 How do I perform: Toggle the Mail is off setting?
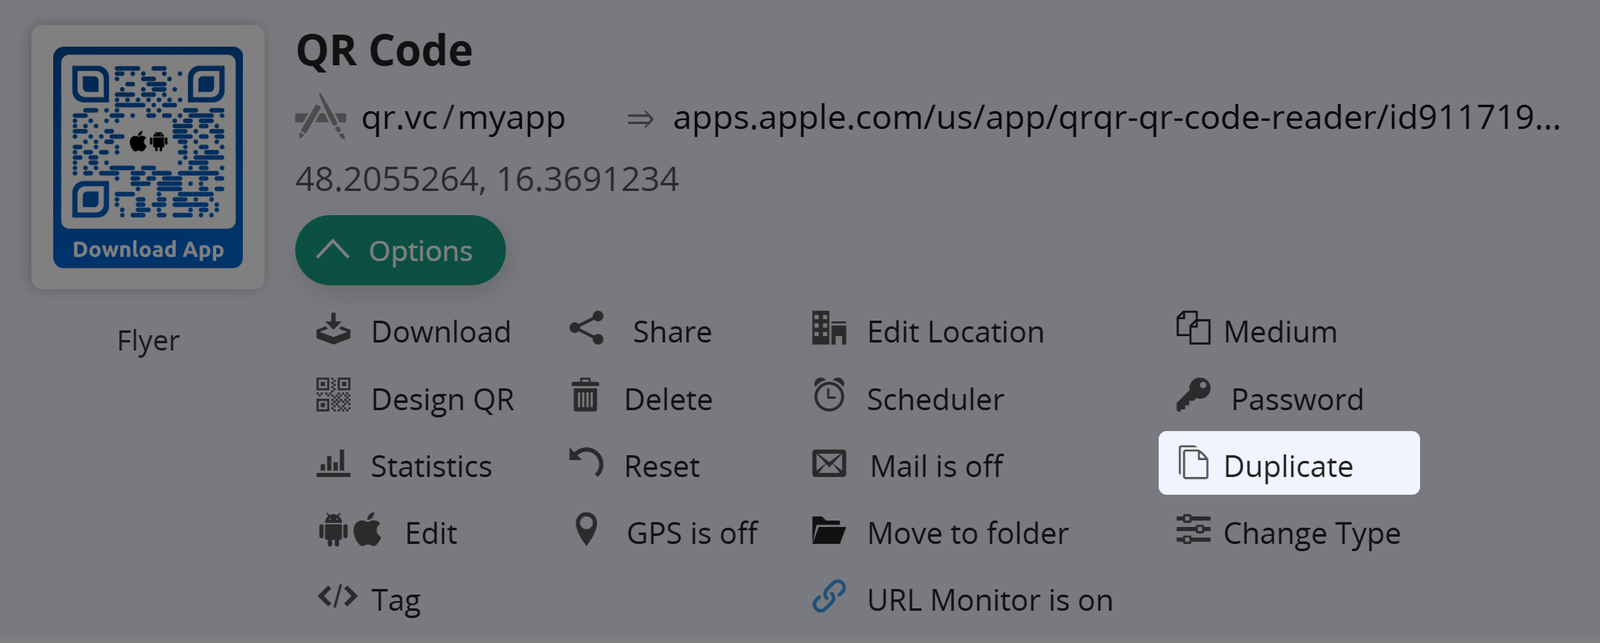(935, 466)
